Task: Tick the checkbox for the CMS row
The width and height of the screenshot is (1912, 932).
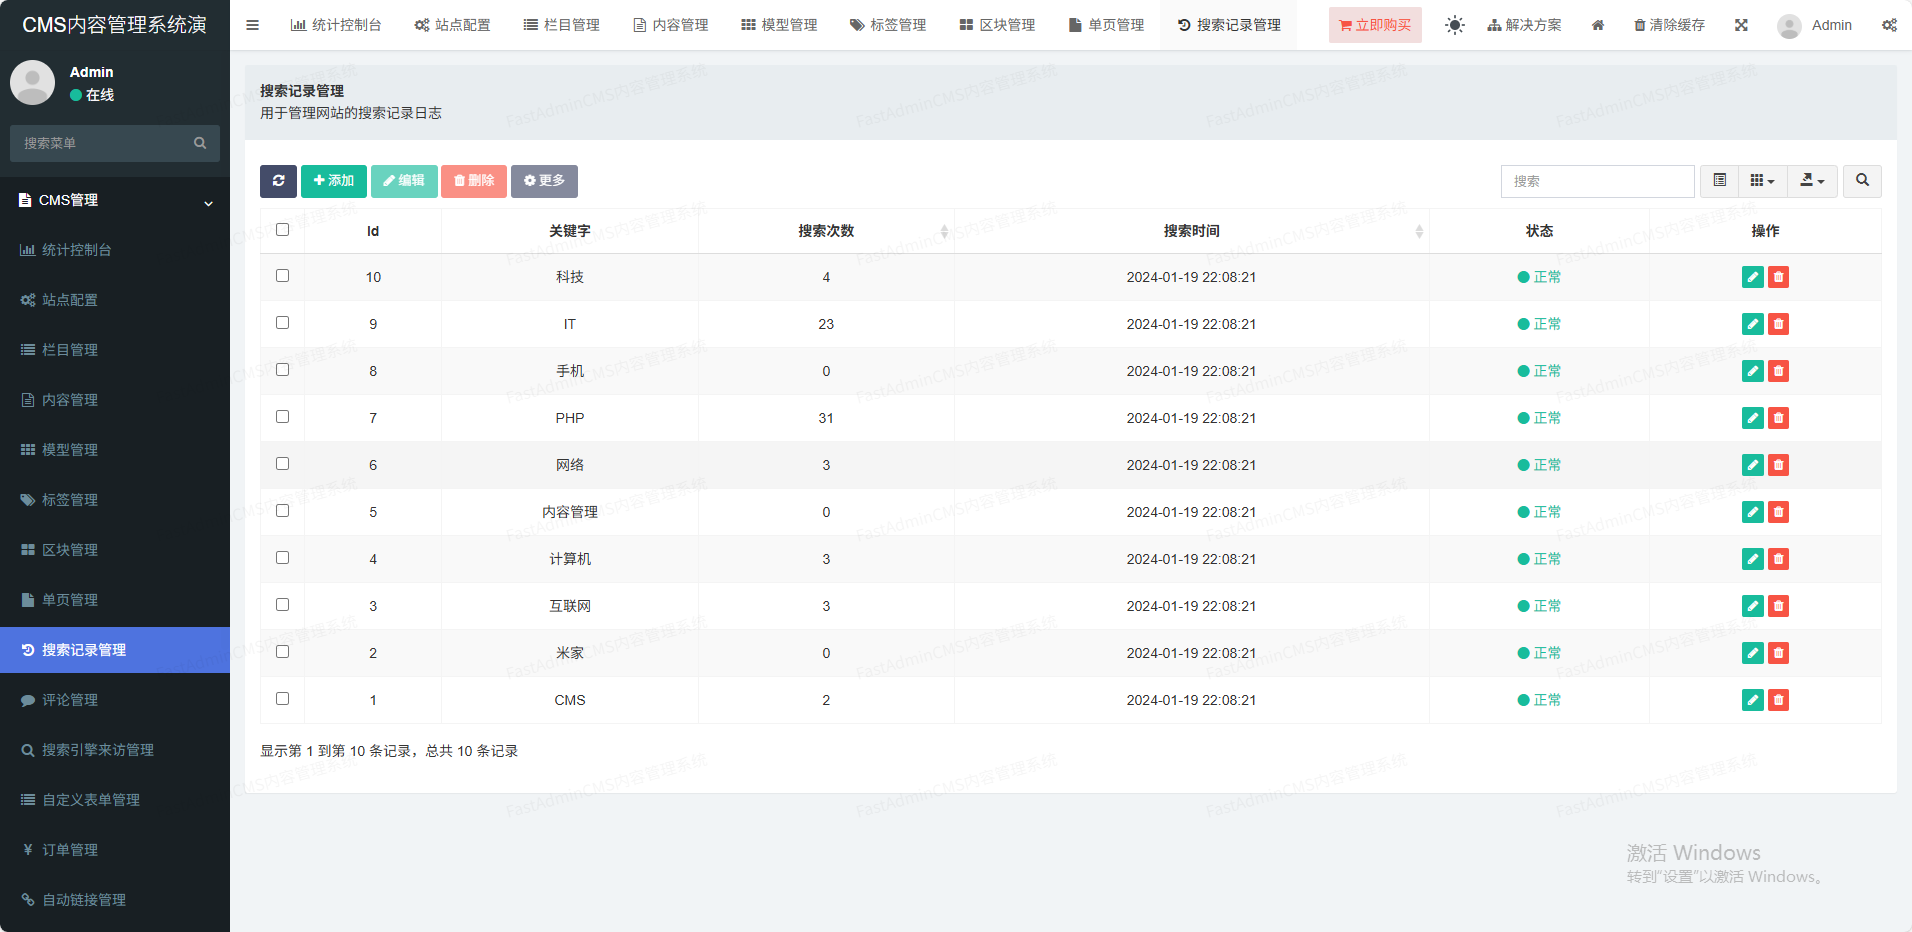Action: [x=282, y=699]
